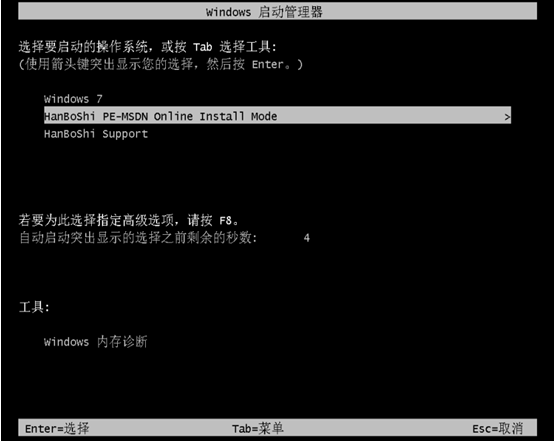Click the F8 key label

(225, 221)
